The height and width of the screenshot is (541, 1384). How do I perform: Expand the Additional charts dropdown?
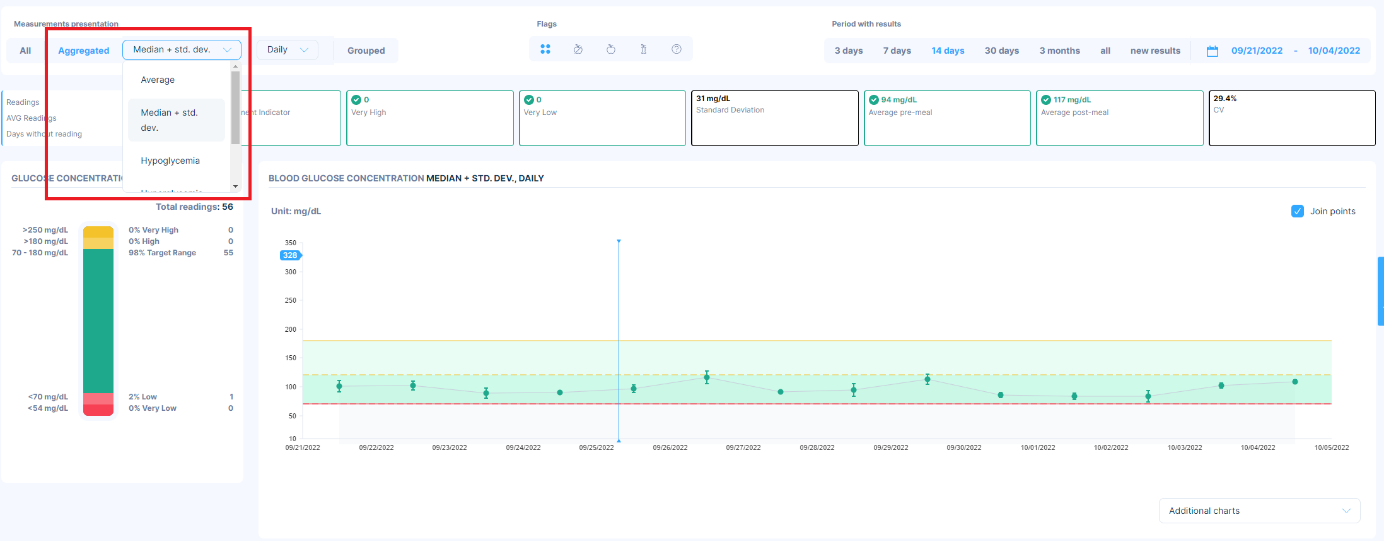[x=1260, y=511]
